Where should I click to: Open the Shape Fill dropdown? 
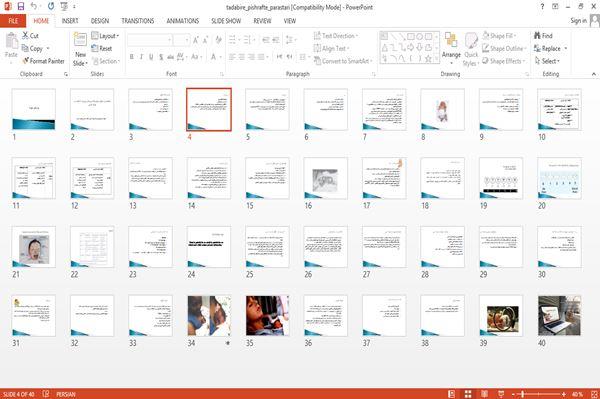pyautogui.click(x=499, y=36)
